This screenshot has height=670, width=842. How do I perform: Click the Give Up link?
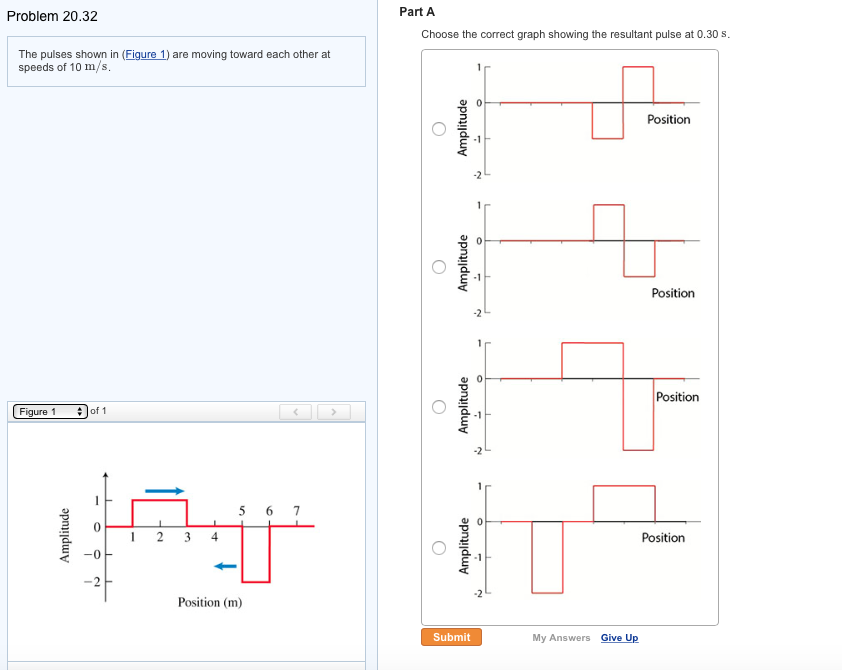(620, 637)
